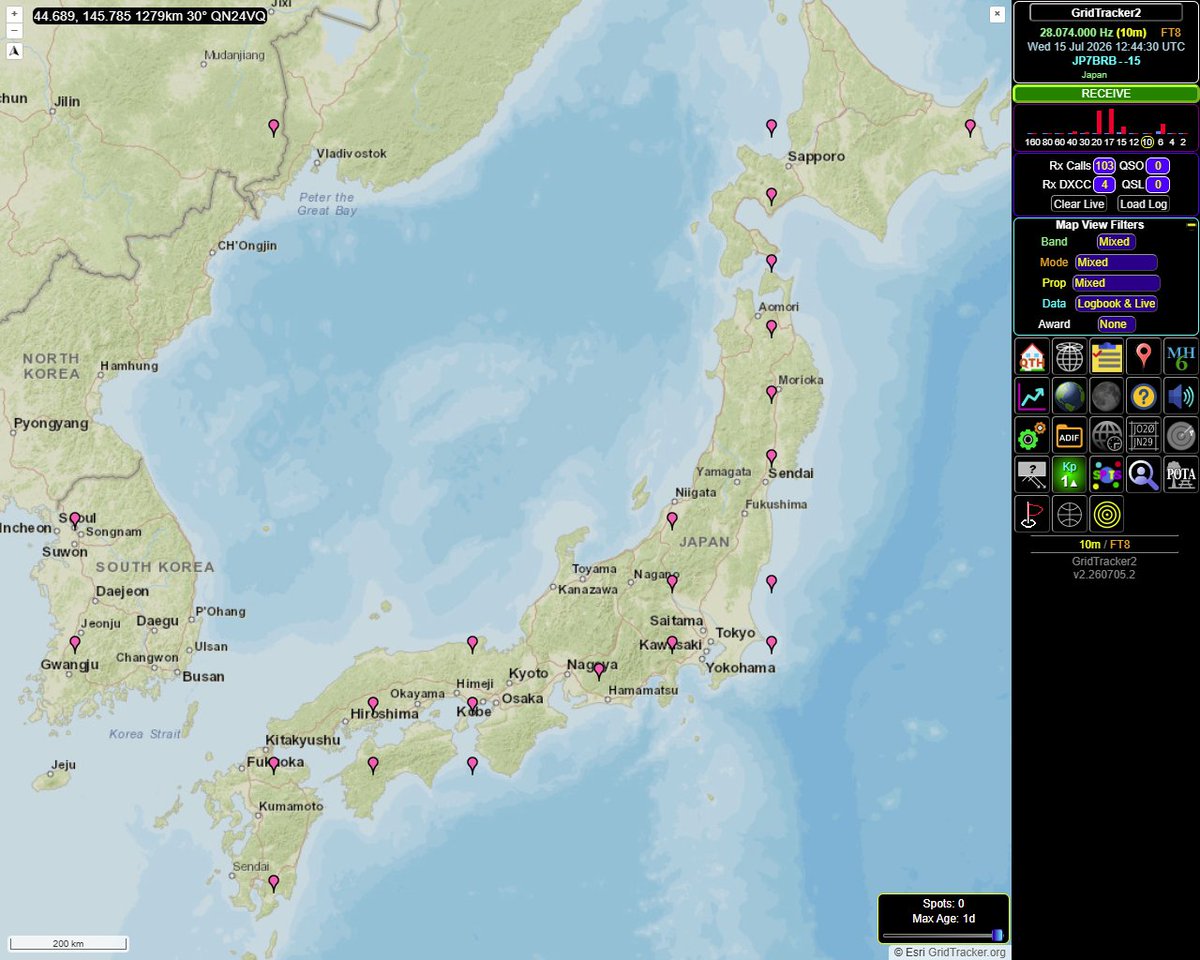The width and height of the screenshot is (1200, 960).
Task: Click the Clear Live button
Action: pyautogui.click(x=1078, y=204)
